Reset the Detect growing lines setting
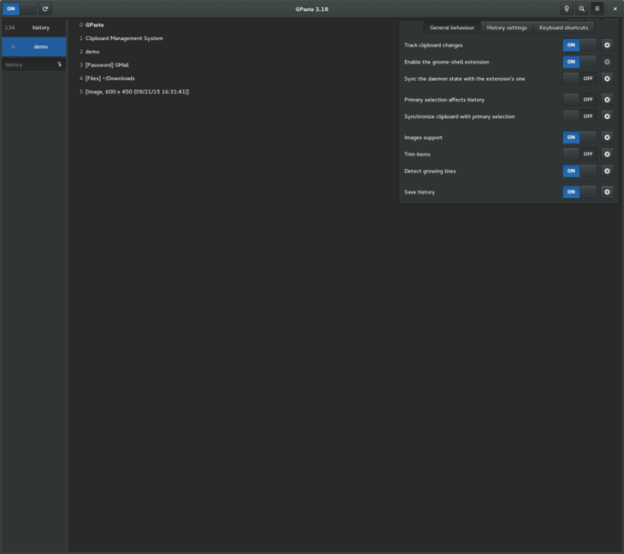Viewport: 624px width, 554px height. click(x=606, y=171)
